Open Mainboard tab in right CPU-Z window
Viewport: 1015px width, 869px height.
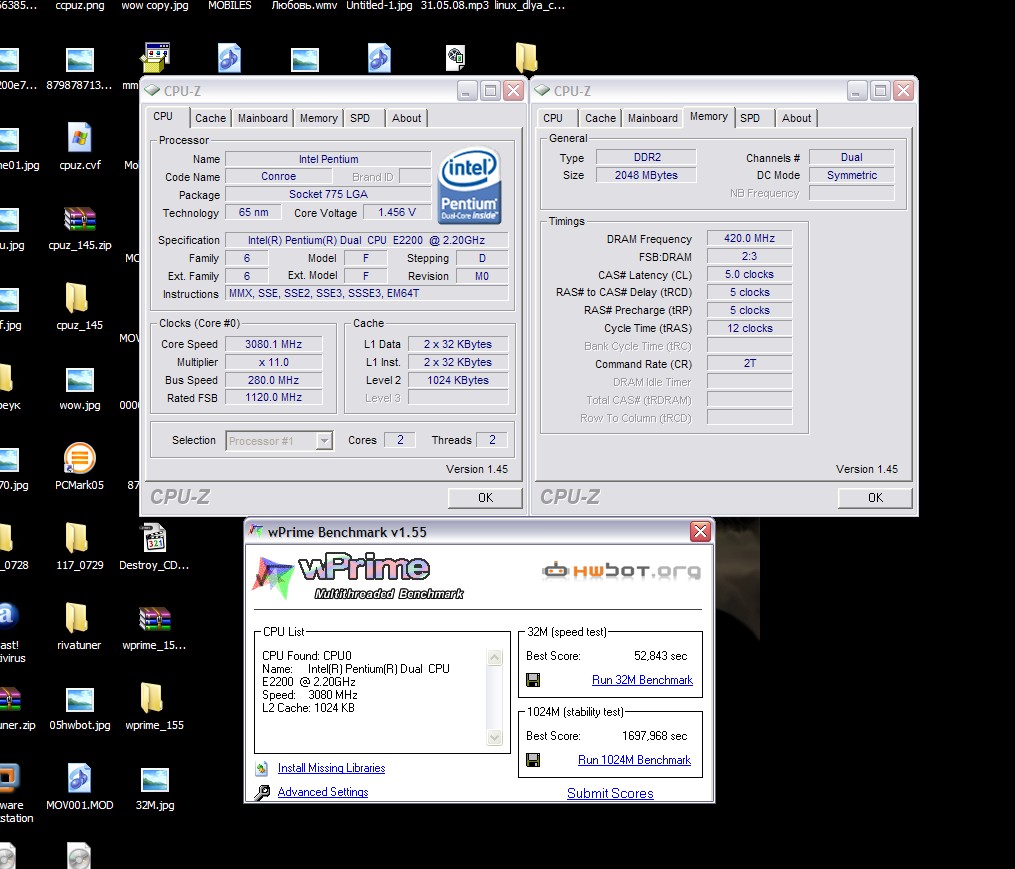click(x=652, y=118)
